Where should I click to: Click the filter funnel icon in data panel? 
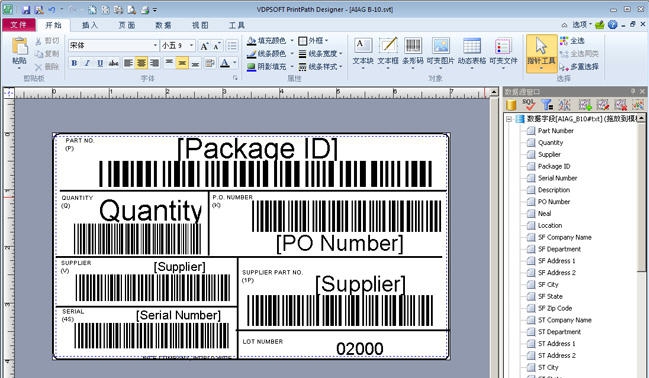(x=547, y=105)
